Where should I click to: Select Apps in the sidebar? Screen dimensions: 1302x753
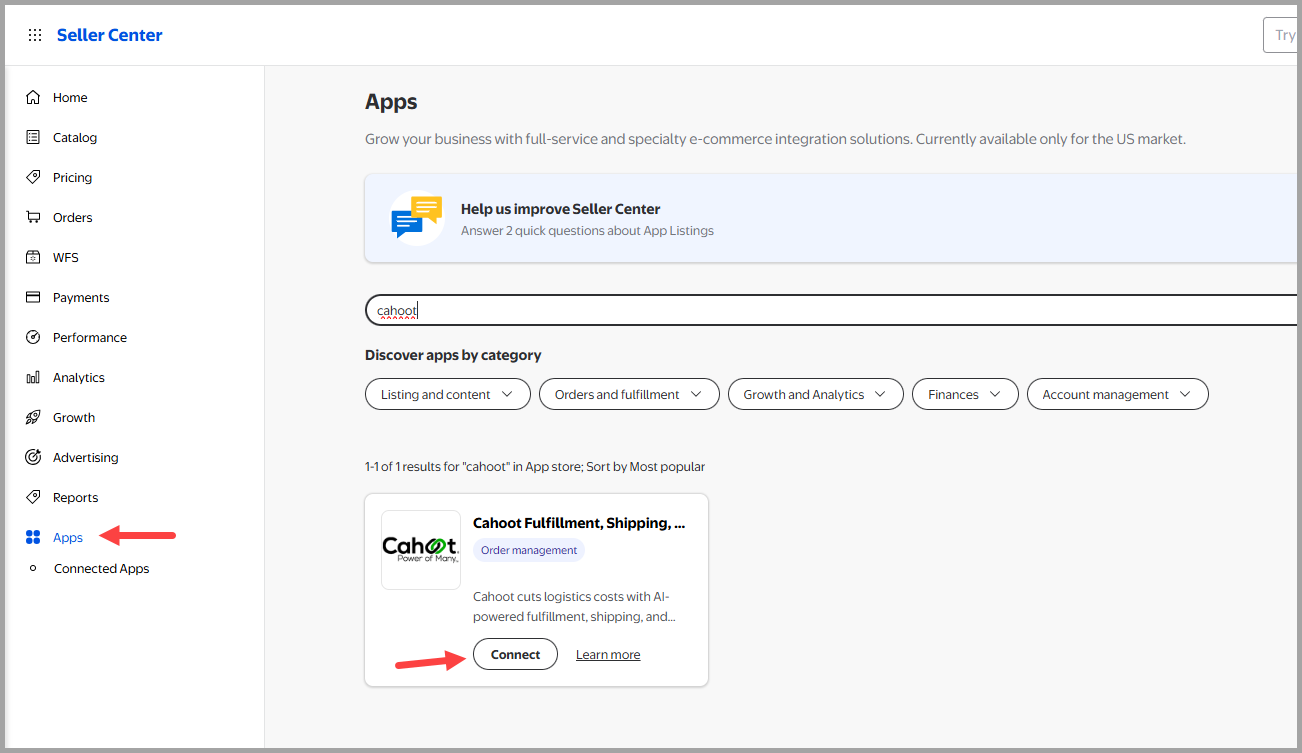[68, 537]
